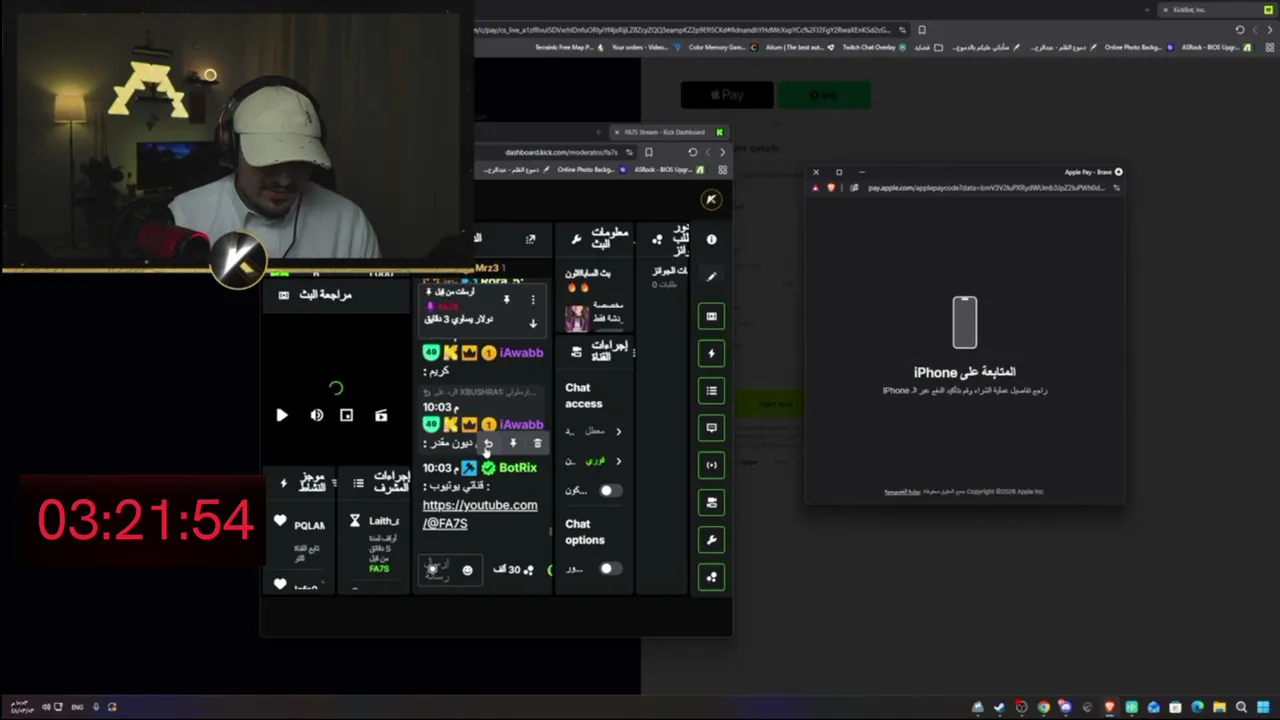Click the Brave shield icon in Apple Pay window
This screenshot has width=1280, height=720.
coord(830,188)
